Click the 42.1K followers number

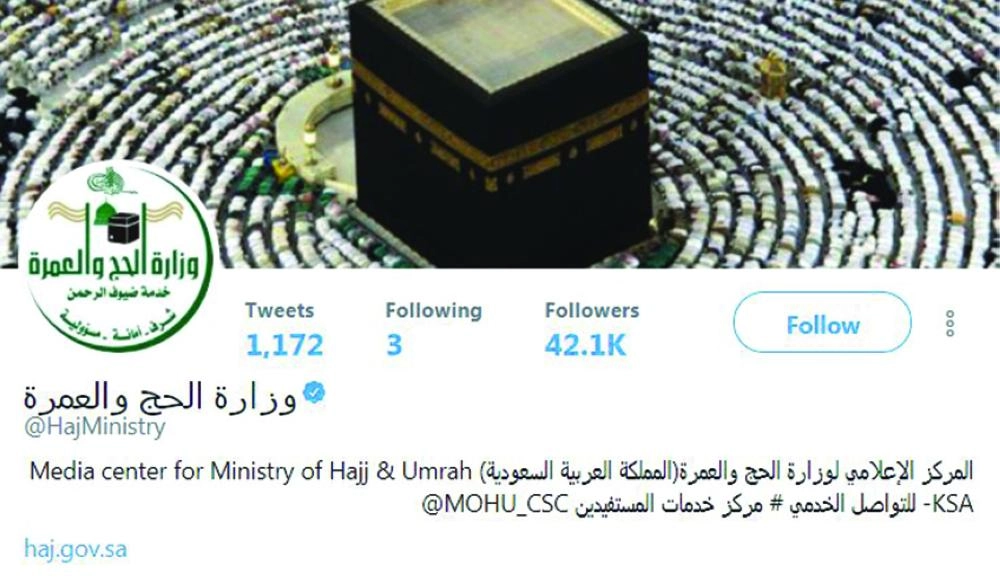point(585,345)
